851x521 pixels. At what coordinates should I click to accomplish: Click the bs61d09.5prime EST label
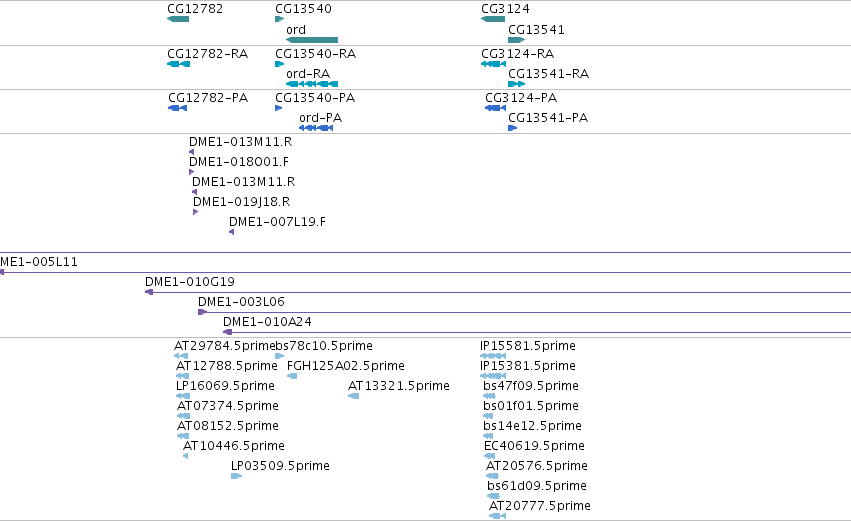[537, 487]
